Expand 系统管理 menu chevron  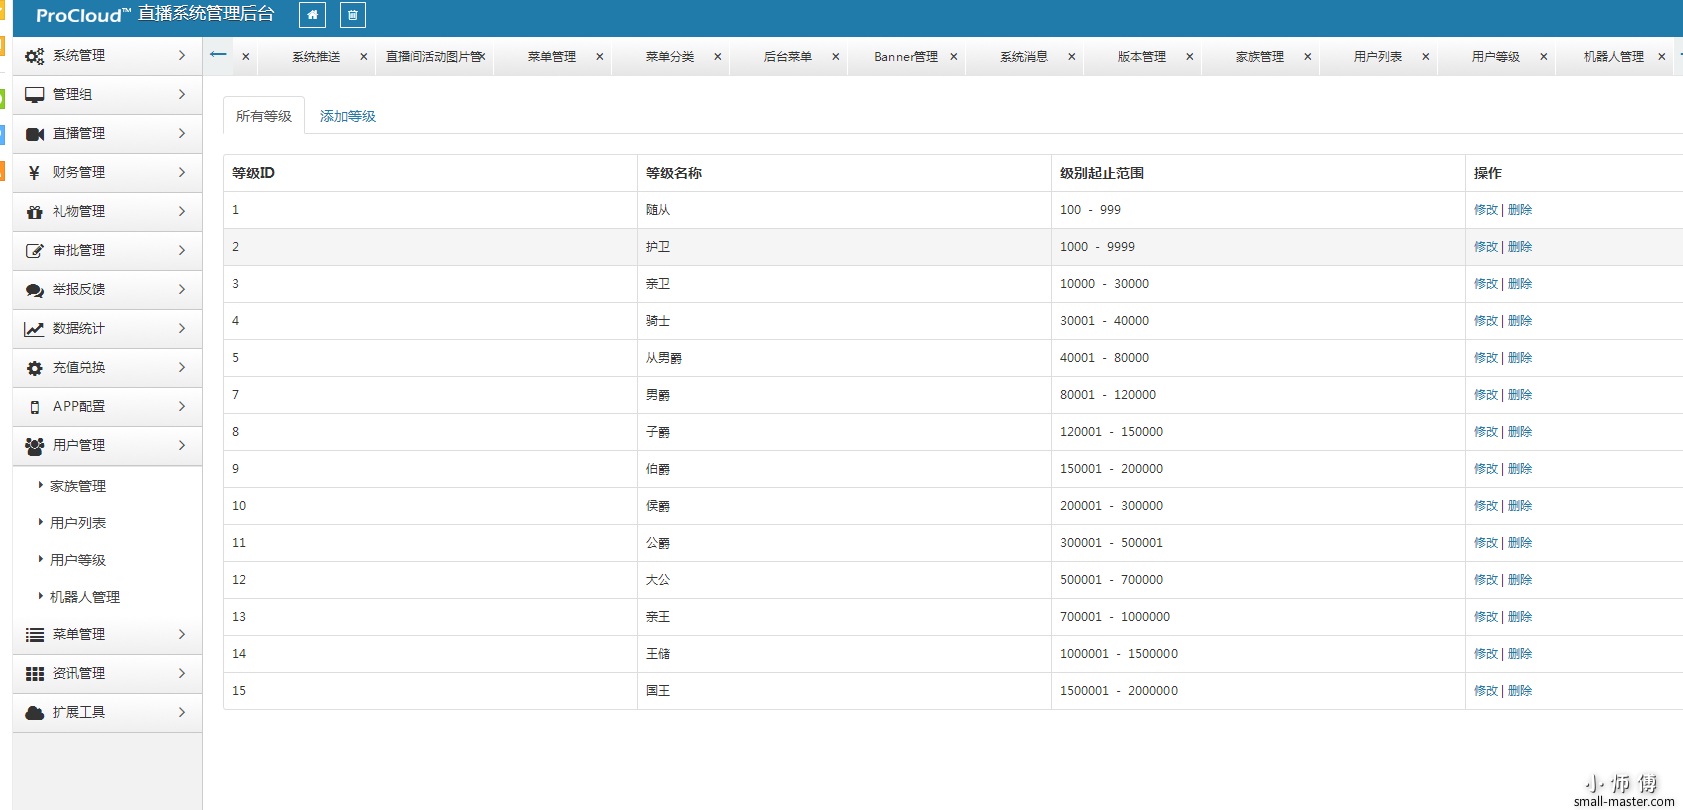pyautogui.click(x=182, y=55)
